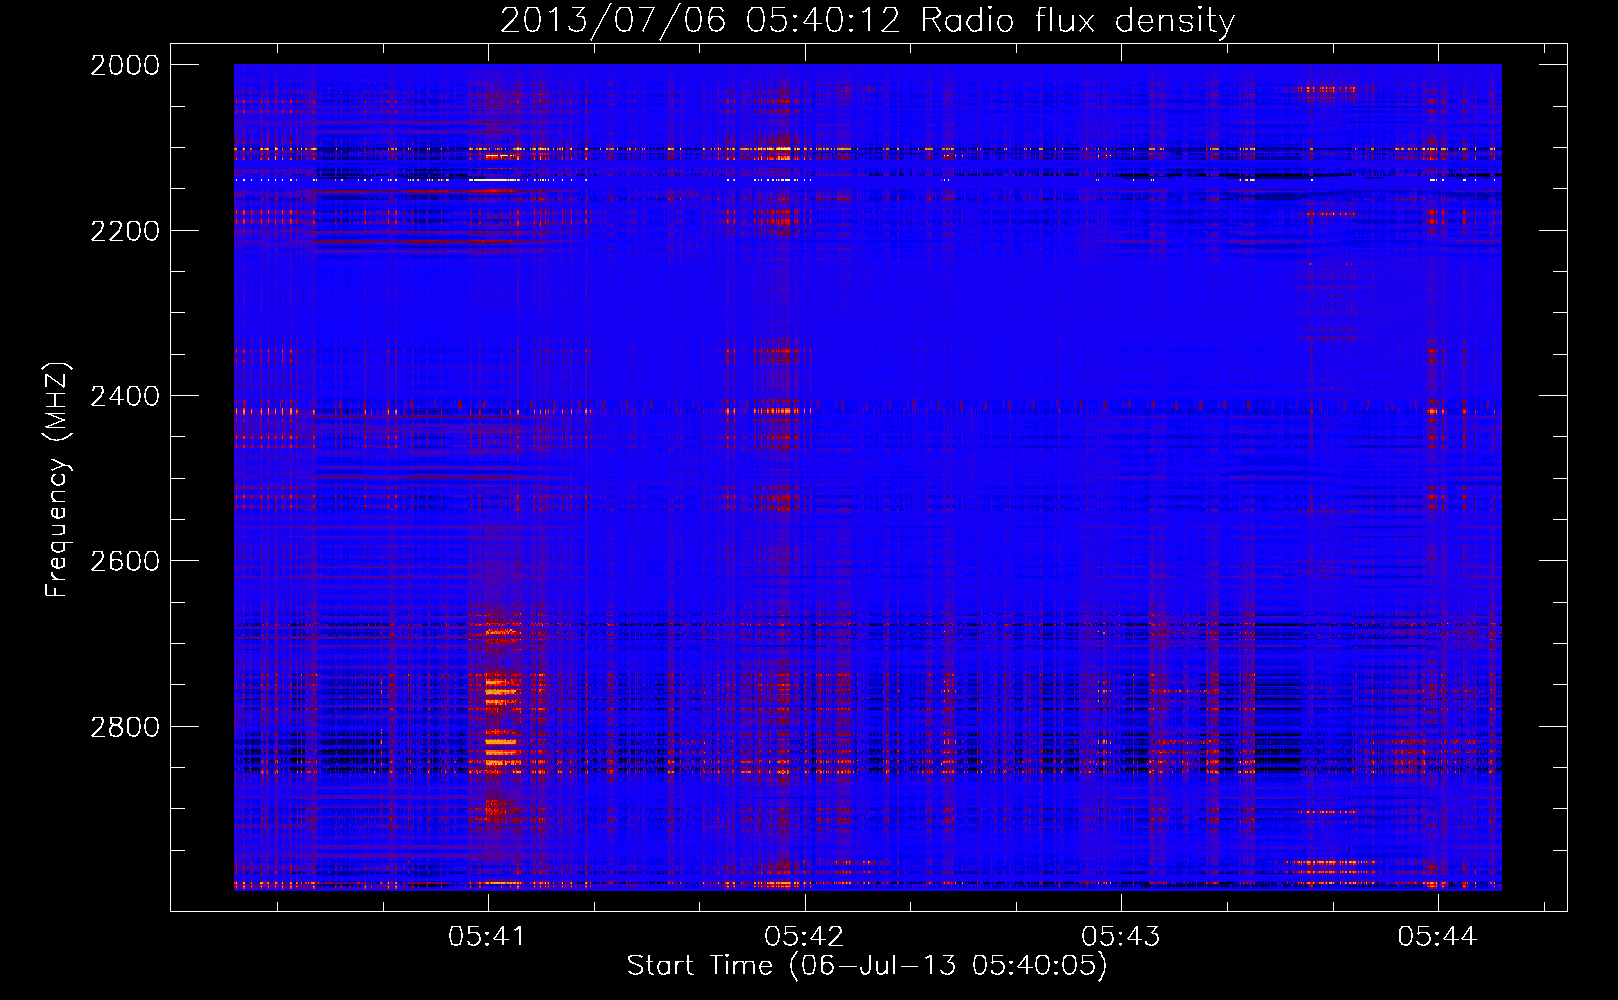This screenshot has height=1000, width=1618.
Task: Click the 2200 frequency tick label
Action: pos(125,231)
